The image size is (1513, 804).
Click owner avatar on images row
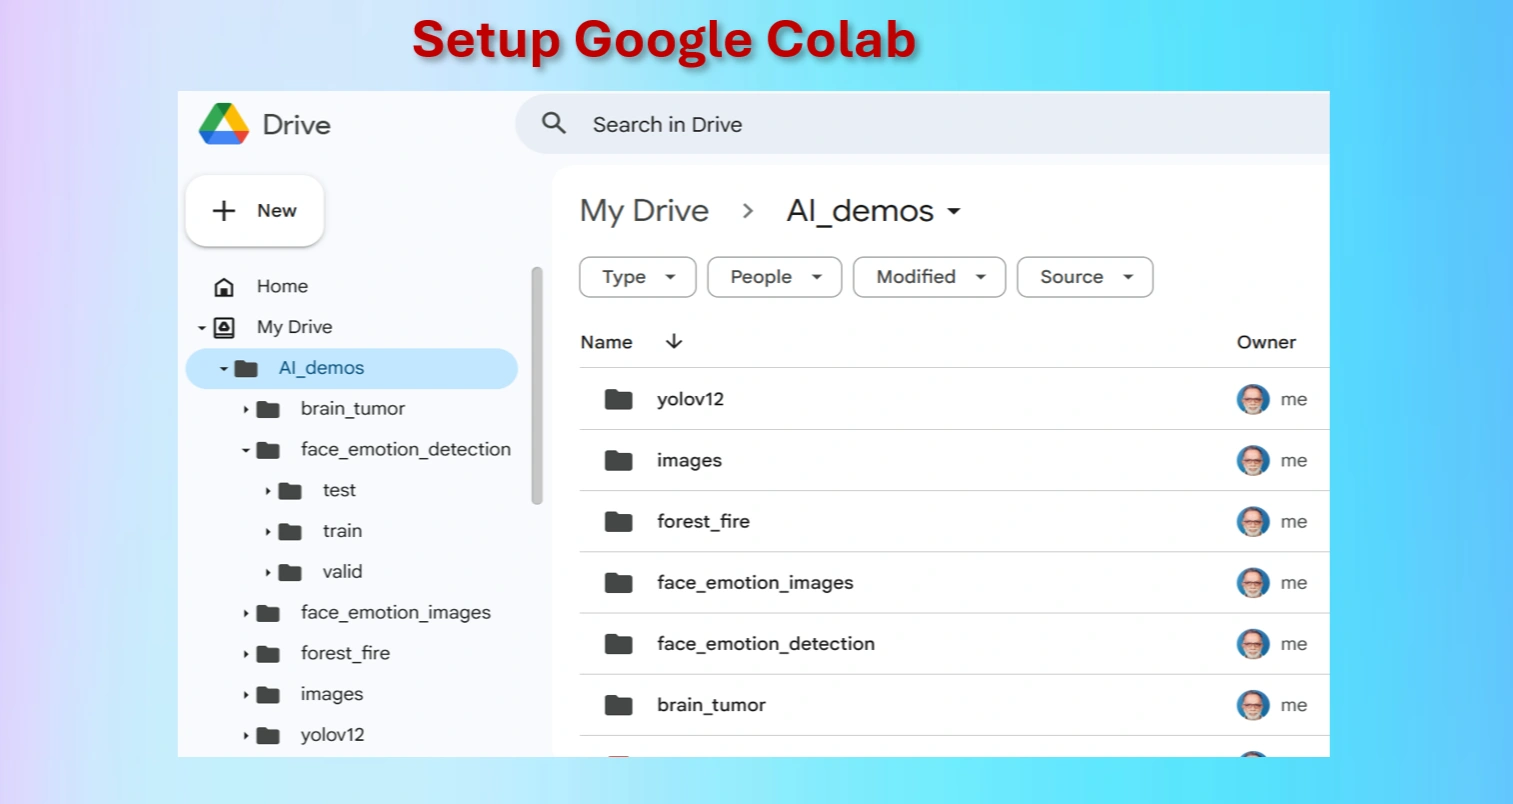1253,460
